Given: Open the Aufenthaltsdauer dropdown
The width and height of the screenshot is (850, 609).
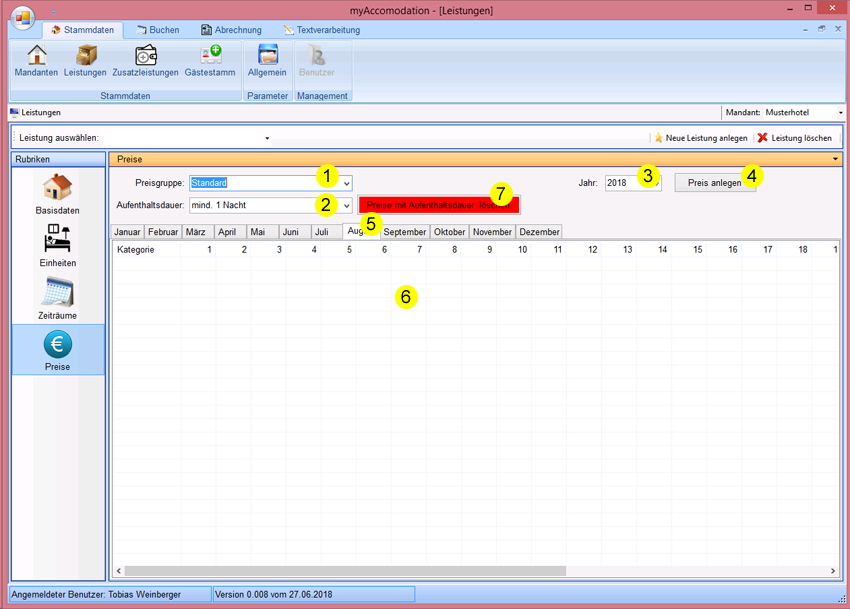Looking at the screenshot, I should pos(346,205).
